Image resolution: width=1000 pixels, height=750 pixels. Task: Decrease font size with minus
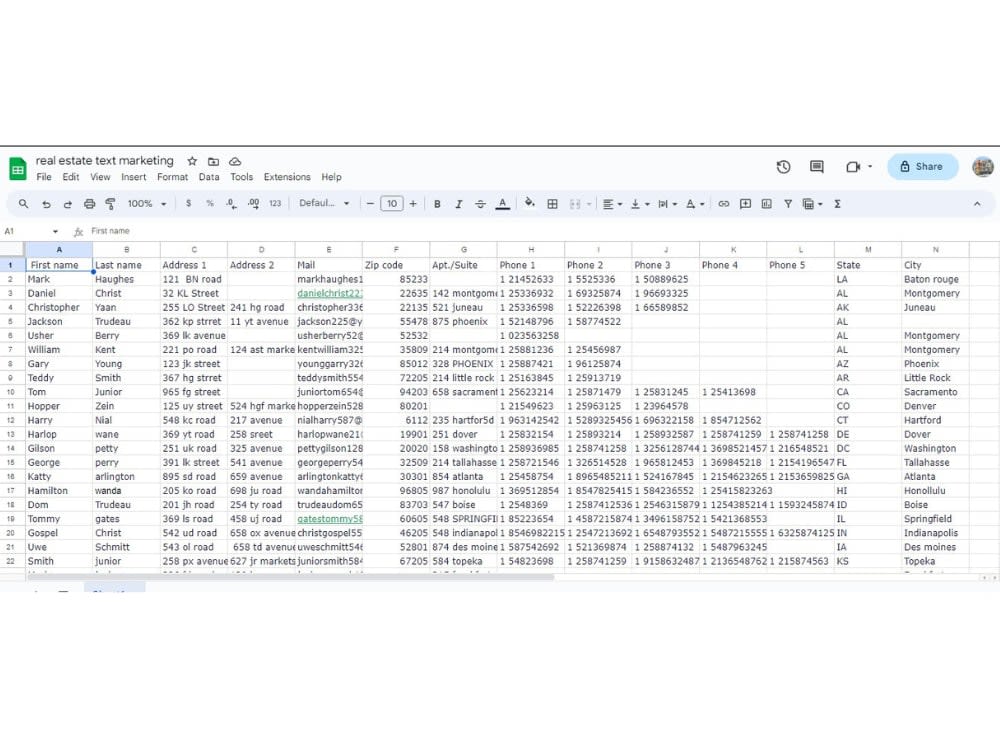coord(370,204)
